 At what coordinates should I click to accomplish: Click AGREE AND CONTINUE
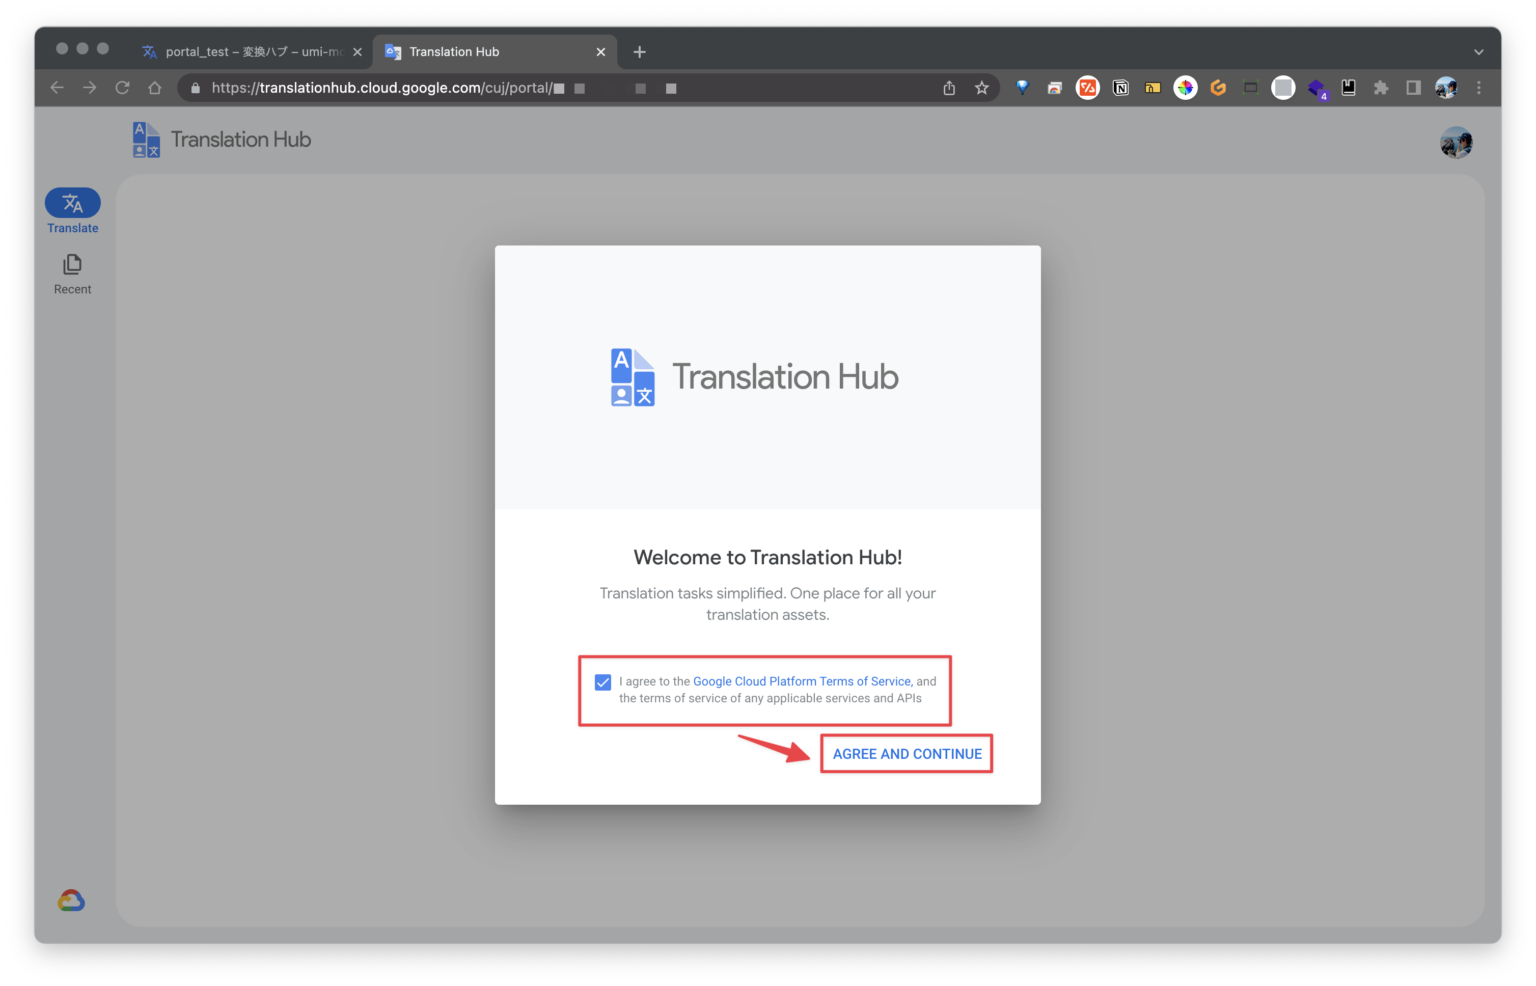click(906, 753)
